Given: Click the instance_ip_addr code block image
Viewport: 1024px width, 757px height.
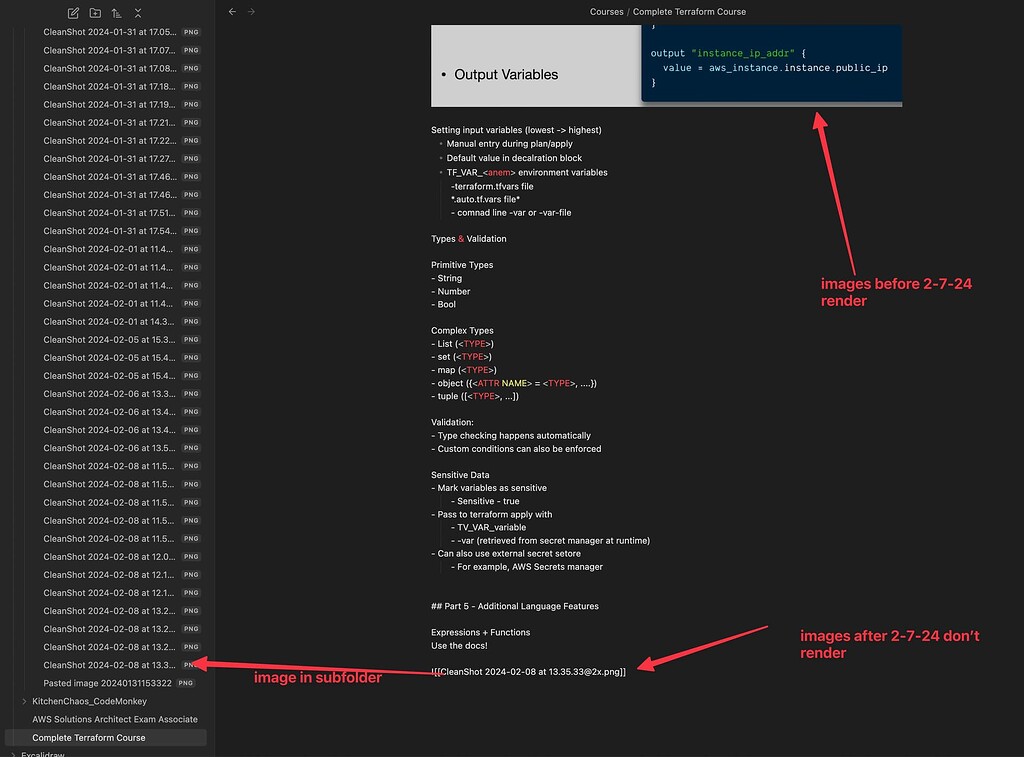Looking at the screenshot, I should (x=770, y=63).
